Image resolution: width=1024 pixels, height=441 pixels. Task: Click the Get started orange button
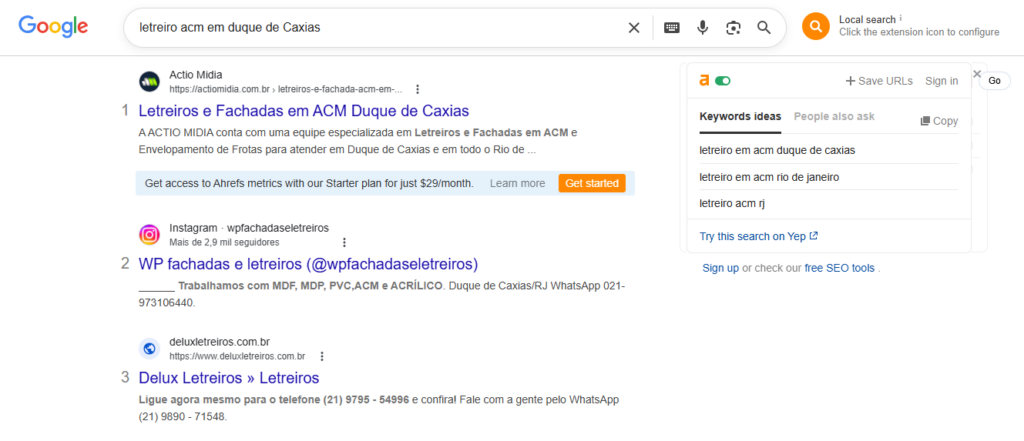[592, 184]
